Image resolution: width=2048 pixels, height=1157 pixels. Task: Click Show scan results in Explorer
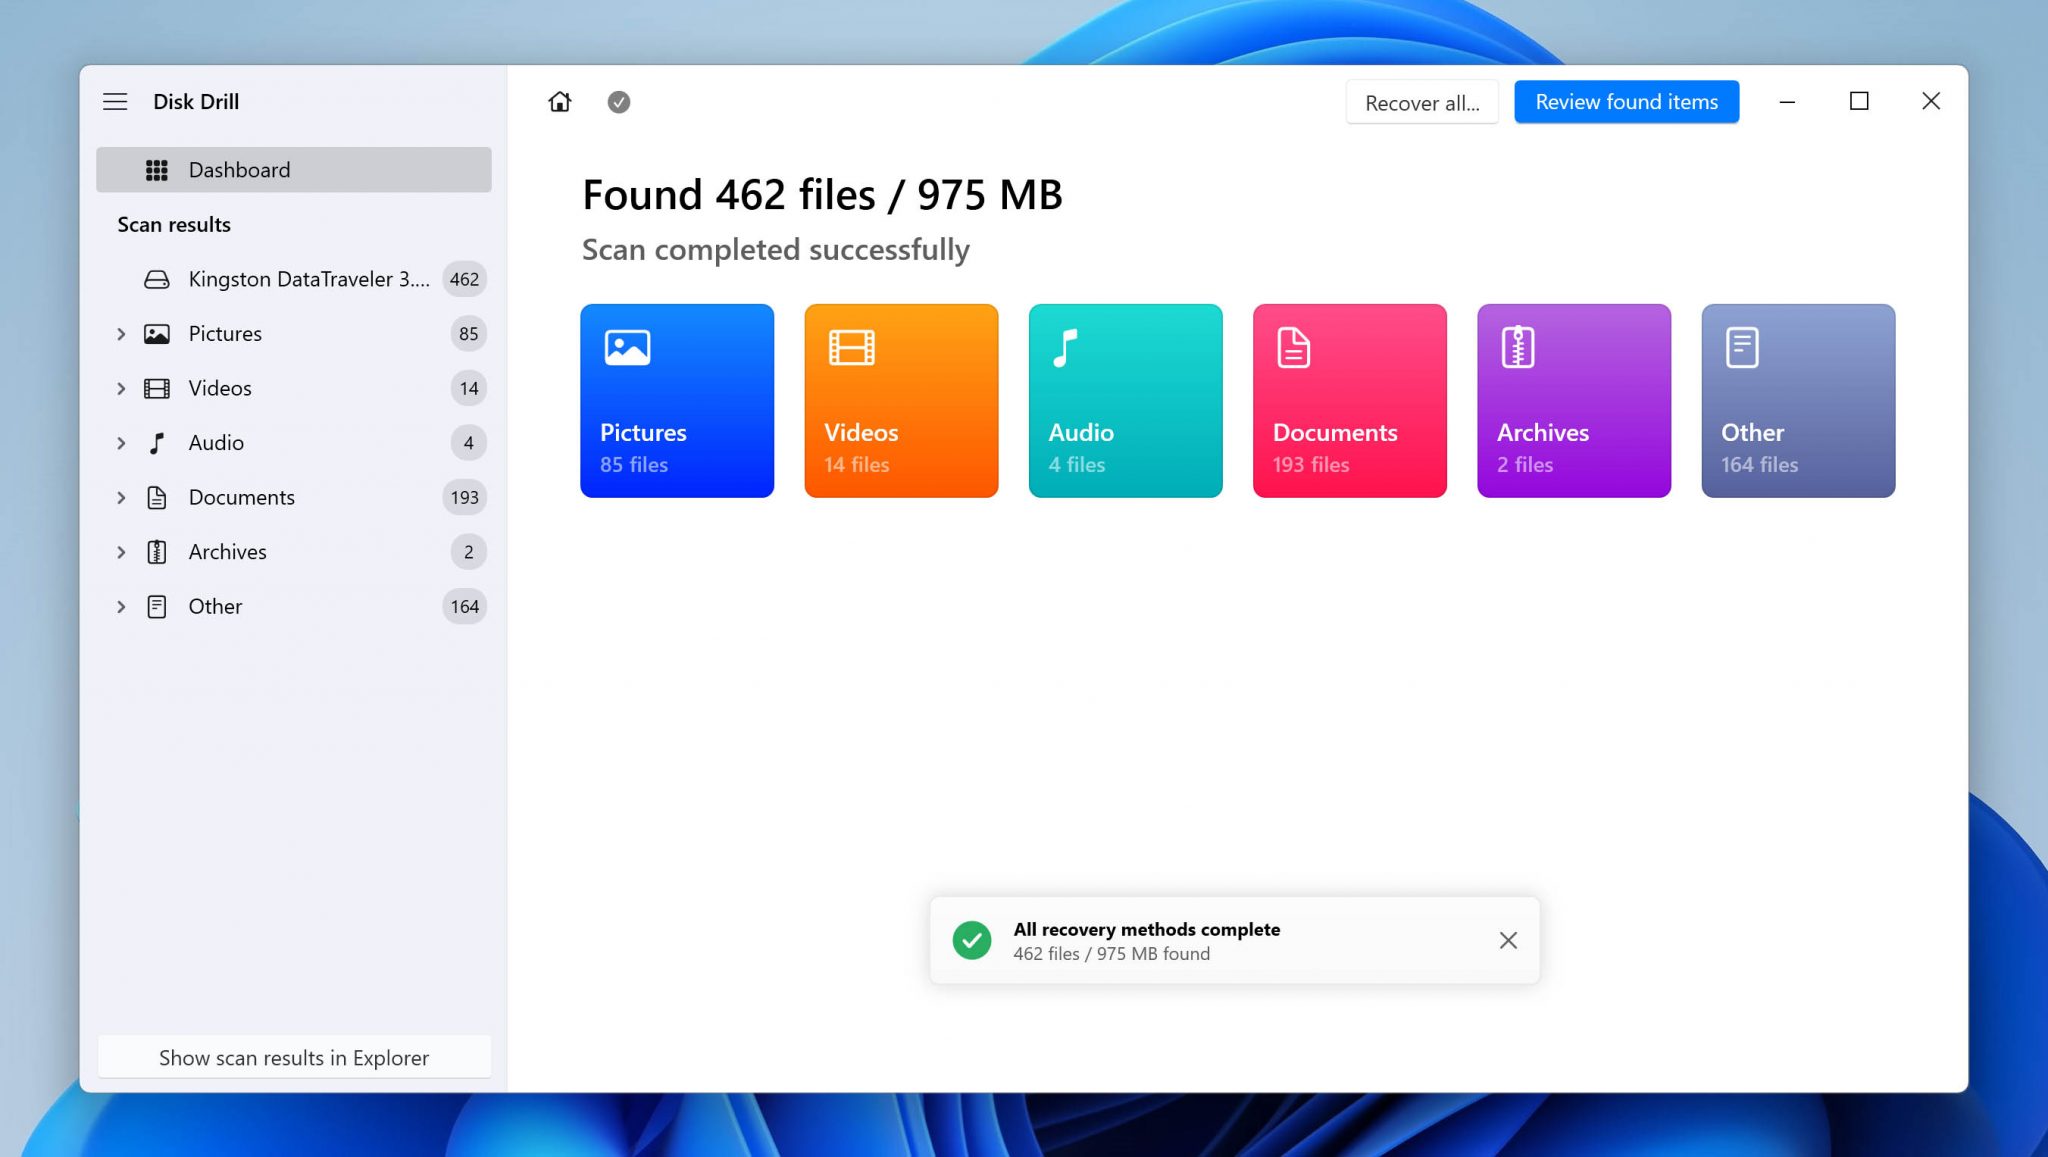(294, 1057)
